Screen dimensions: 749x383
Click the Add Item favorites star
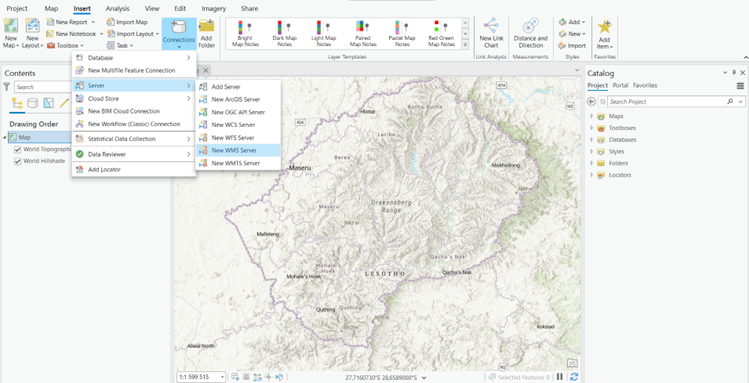pyautogui.click(x=605, y=27)
